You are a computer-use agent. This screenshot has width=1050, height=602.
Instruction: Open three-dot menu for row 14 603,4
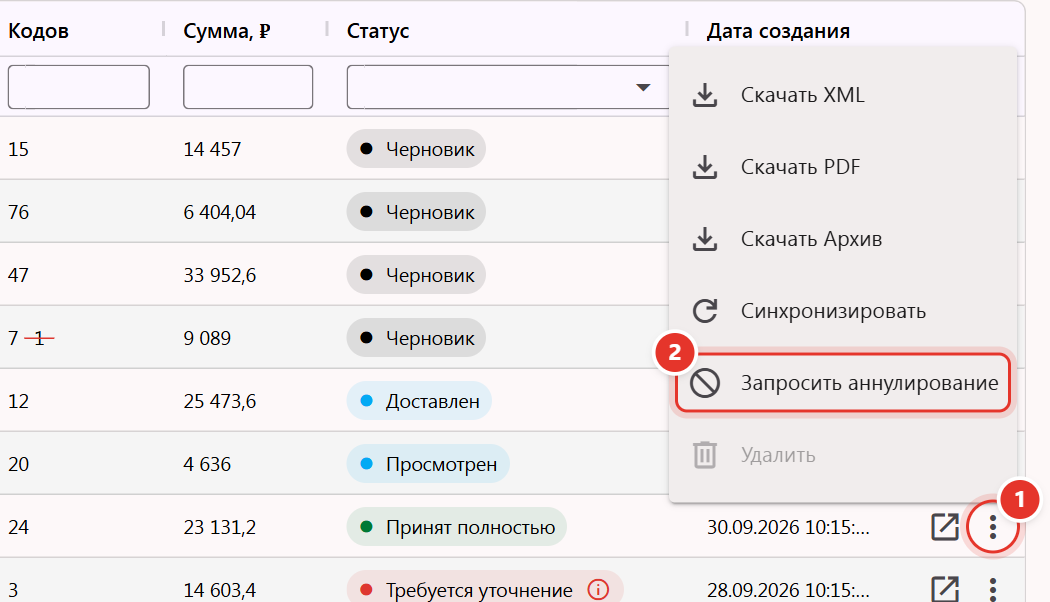pyautogui.click(x=992, y=589)
